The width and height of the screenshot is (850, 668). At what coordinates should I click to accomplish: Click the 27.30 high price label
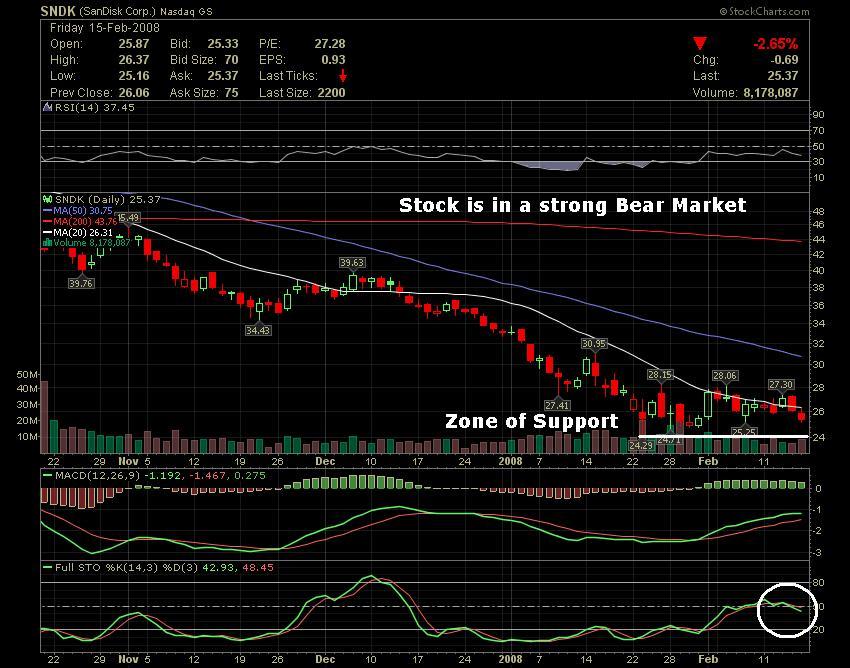781,384
